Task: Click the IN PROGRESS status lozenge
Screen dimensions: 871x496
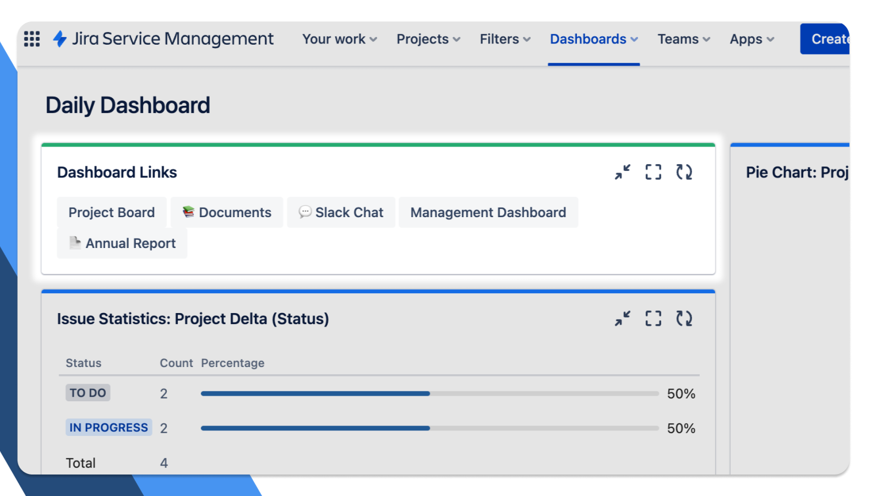Action: [108, 427]
